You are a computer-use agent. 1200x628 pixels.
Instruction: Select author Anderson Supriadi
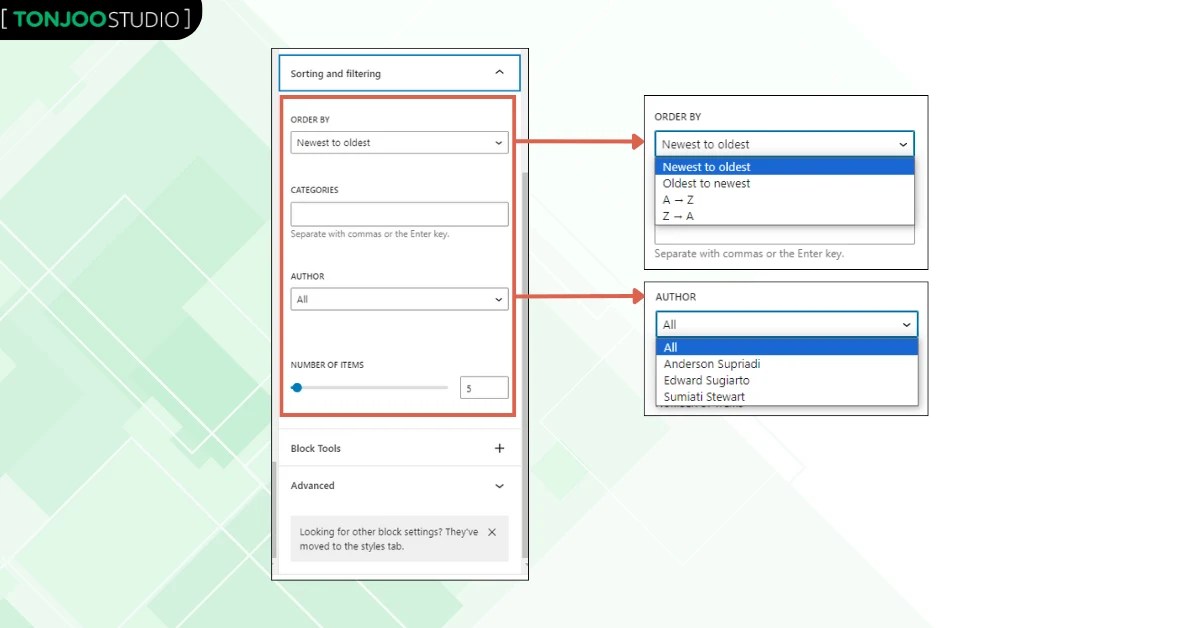(787, 364)
